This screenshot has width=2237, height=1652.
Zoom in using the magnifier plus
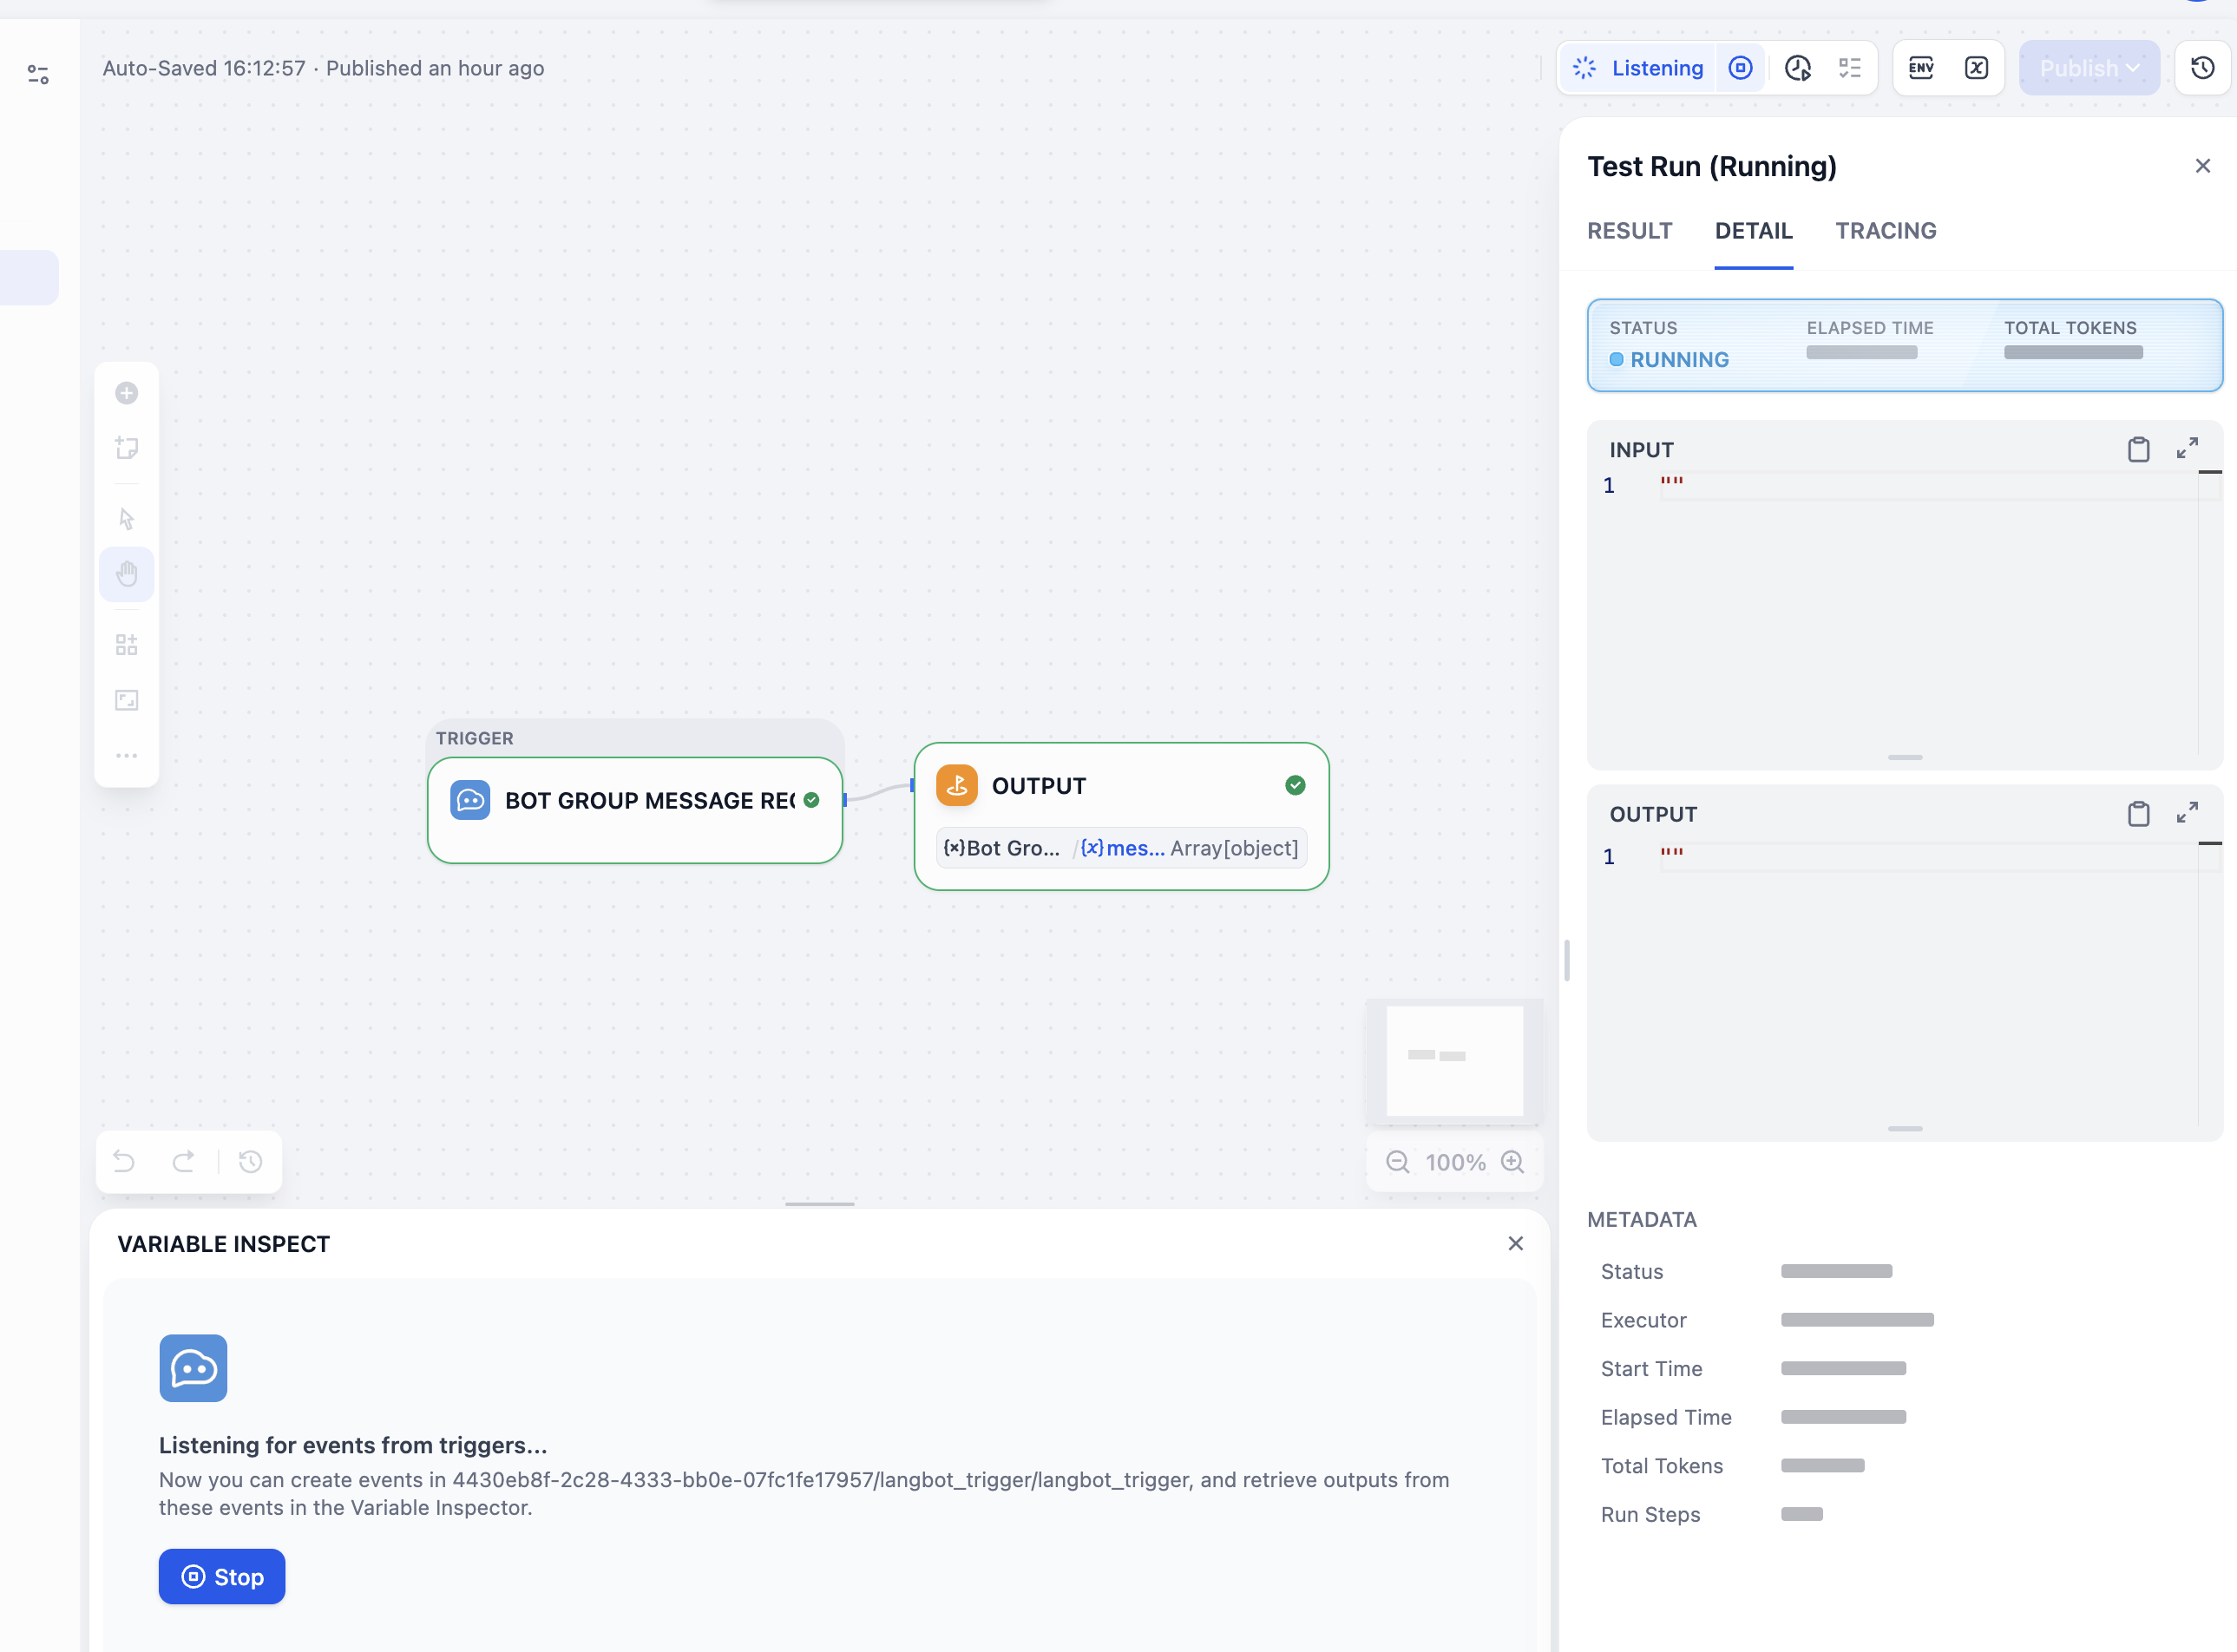(1512, 1162)
